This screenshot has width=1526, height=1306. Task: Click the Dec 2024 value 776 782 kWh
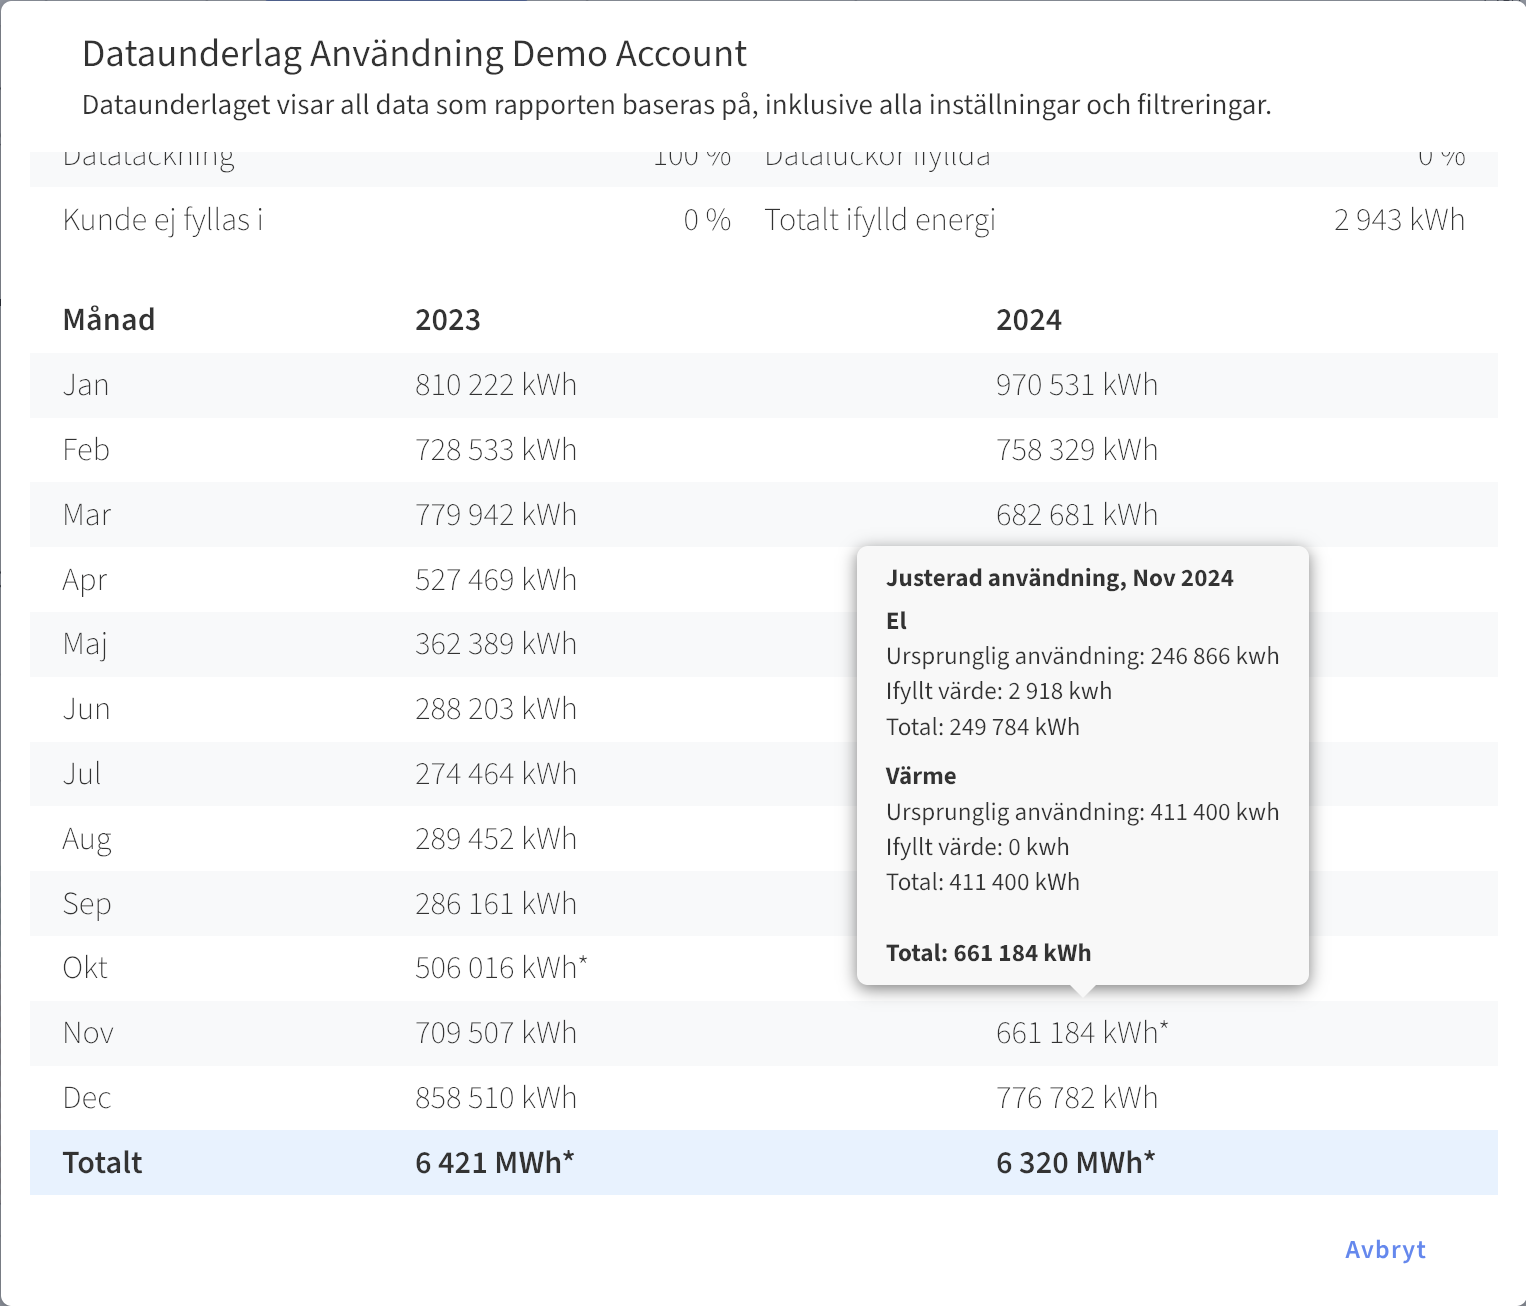[x=1076, y=1097]
